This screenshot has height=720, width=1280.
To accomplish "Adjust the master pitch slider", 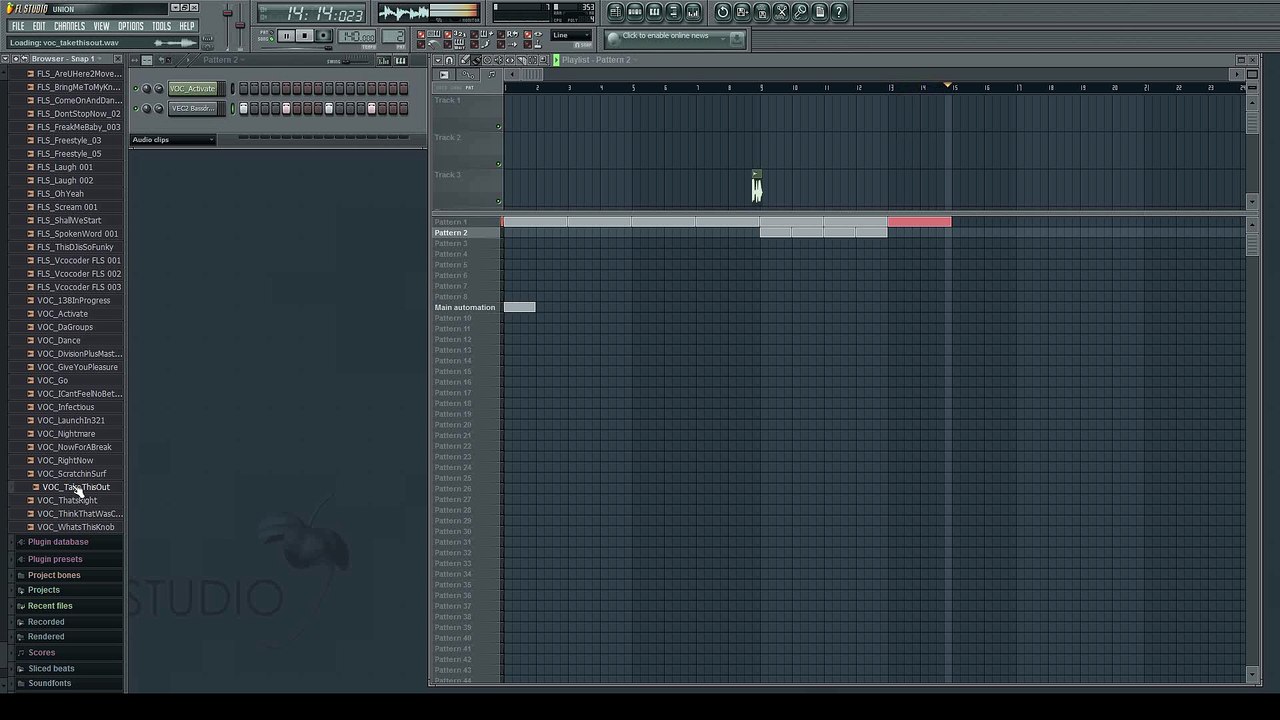I will [240, 25].
